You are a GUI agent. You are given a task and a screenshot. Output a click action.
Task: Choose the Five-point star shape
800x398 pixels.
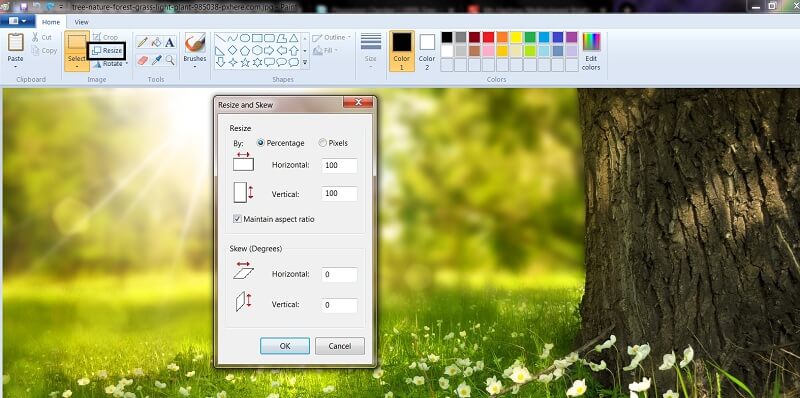click(245, 62)
